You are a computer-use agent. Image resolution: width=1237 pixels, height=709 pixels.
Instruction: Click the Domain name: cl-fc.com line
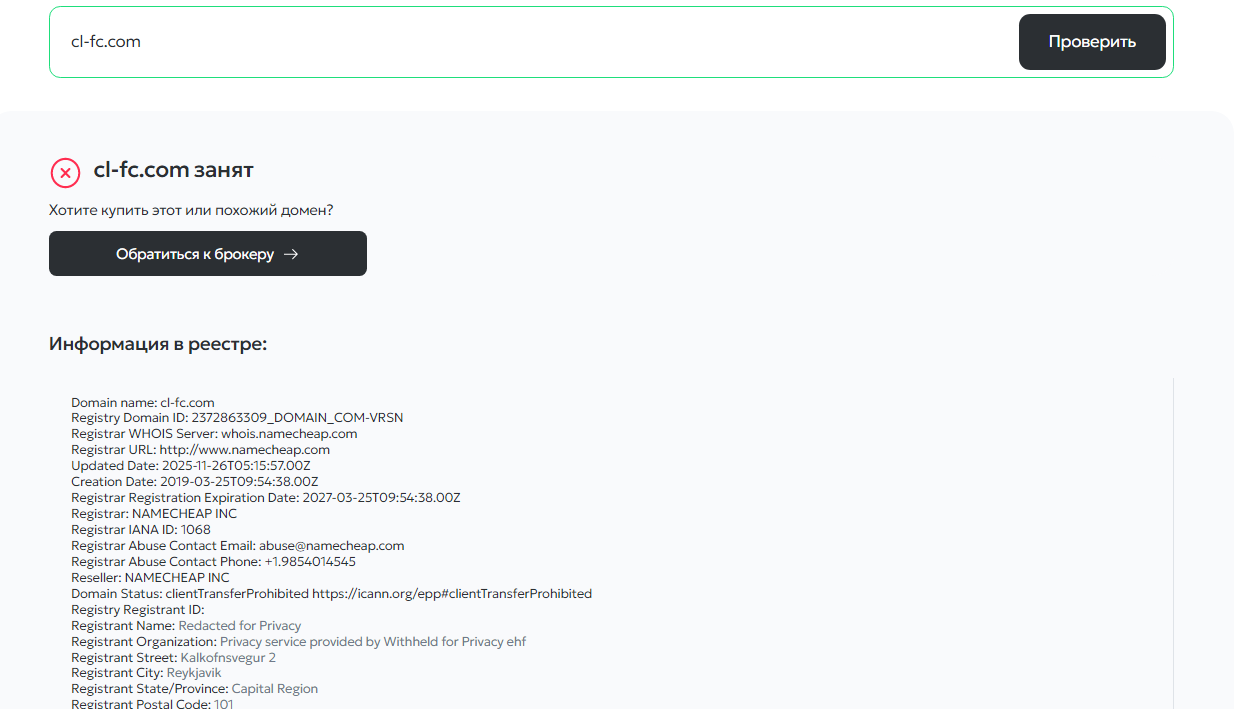(x=143, y=402)
